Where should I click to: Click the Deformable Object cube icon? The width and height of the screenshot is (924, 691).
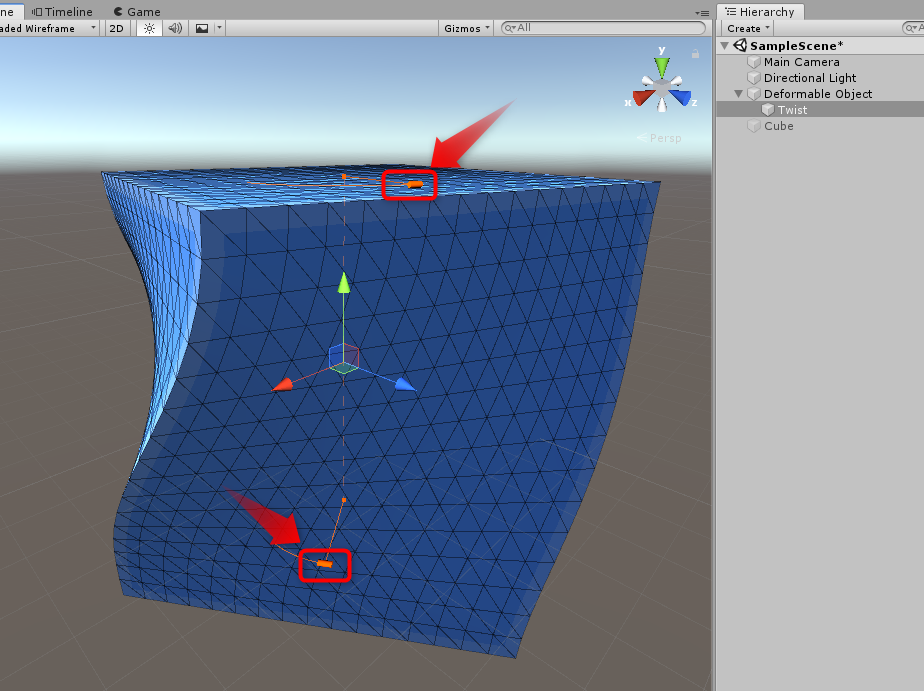coord(754,94)
